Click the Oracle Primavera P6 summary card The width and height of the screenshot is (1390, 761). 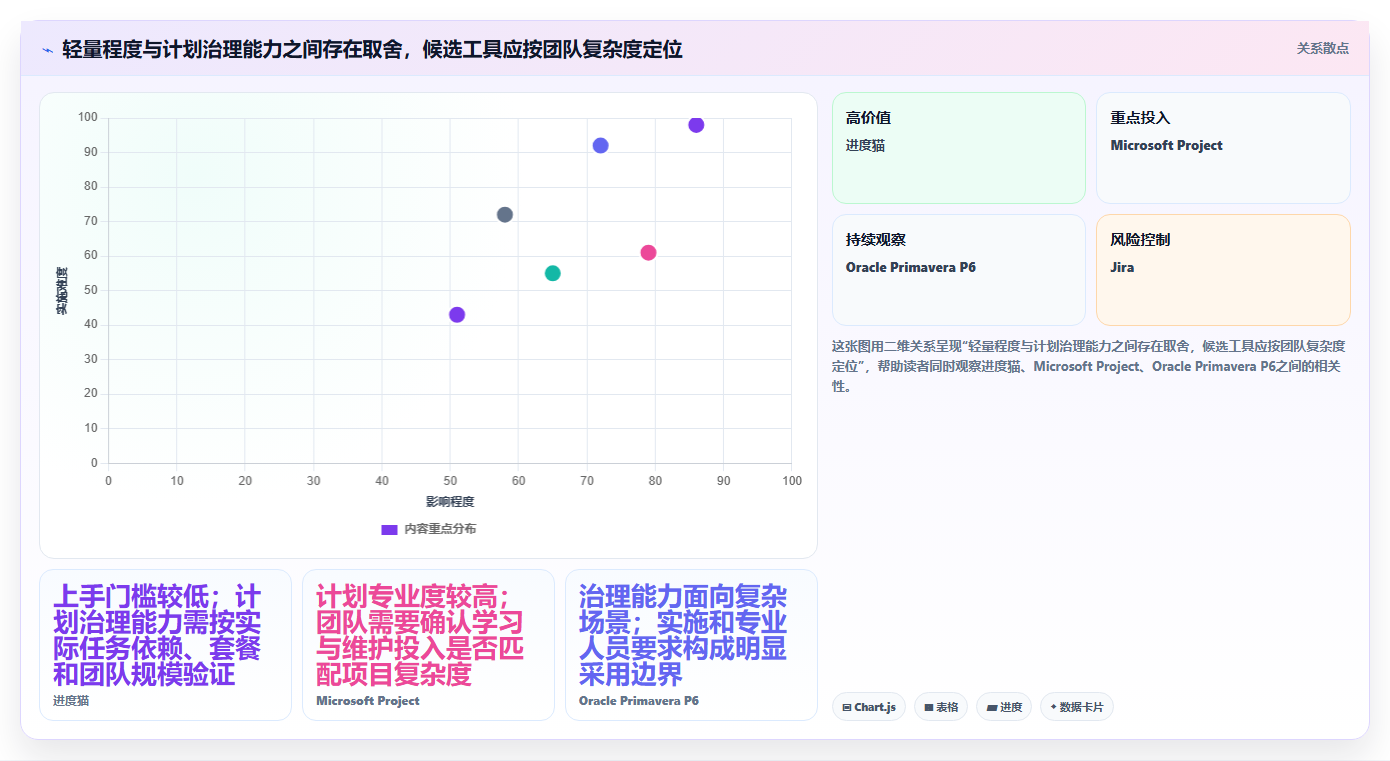[691, 645]
